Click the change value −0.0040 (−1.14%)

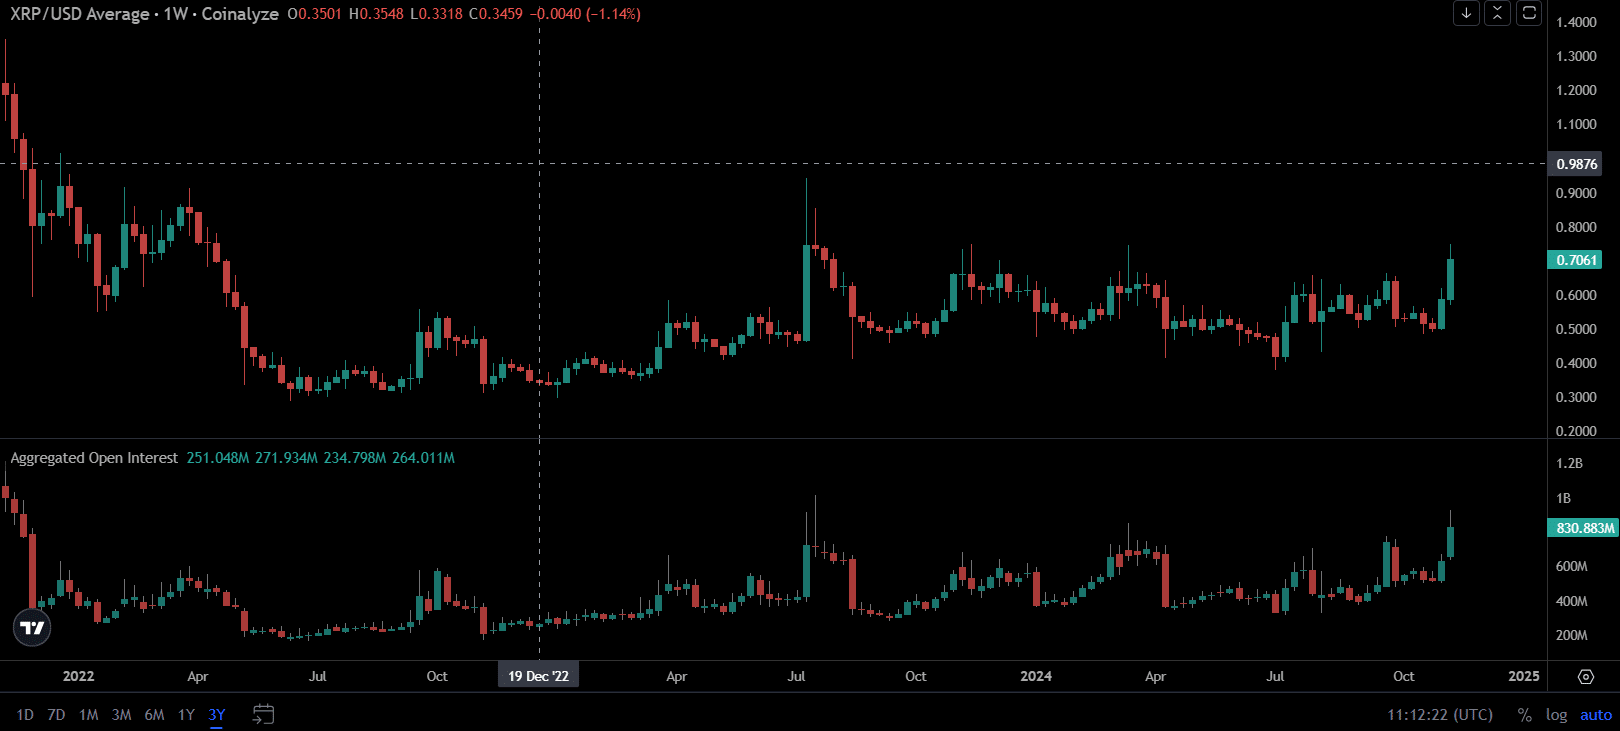pos(585,14)
